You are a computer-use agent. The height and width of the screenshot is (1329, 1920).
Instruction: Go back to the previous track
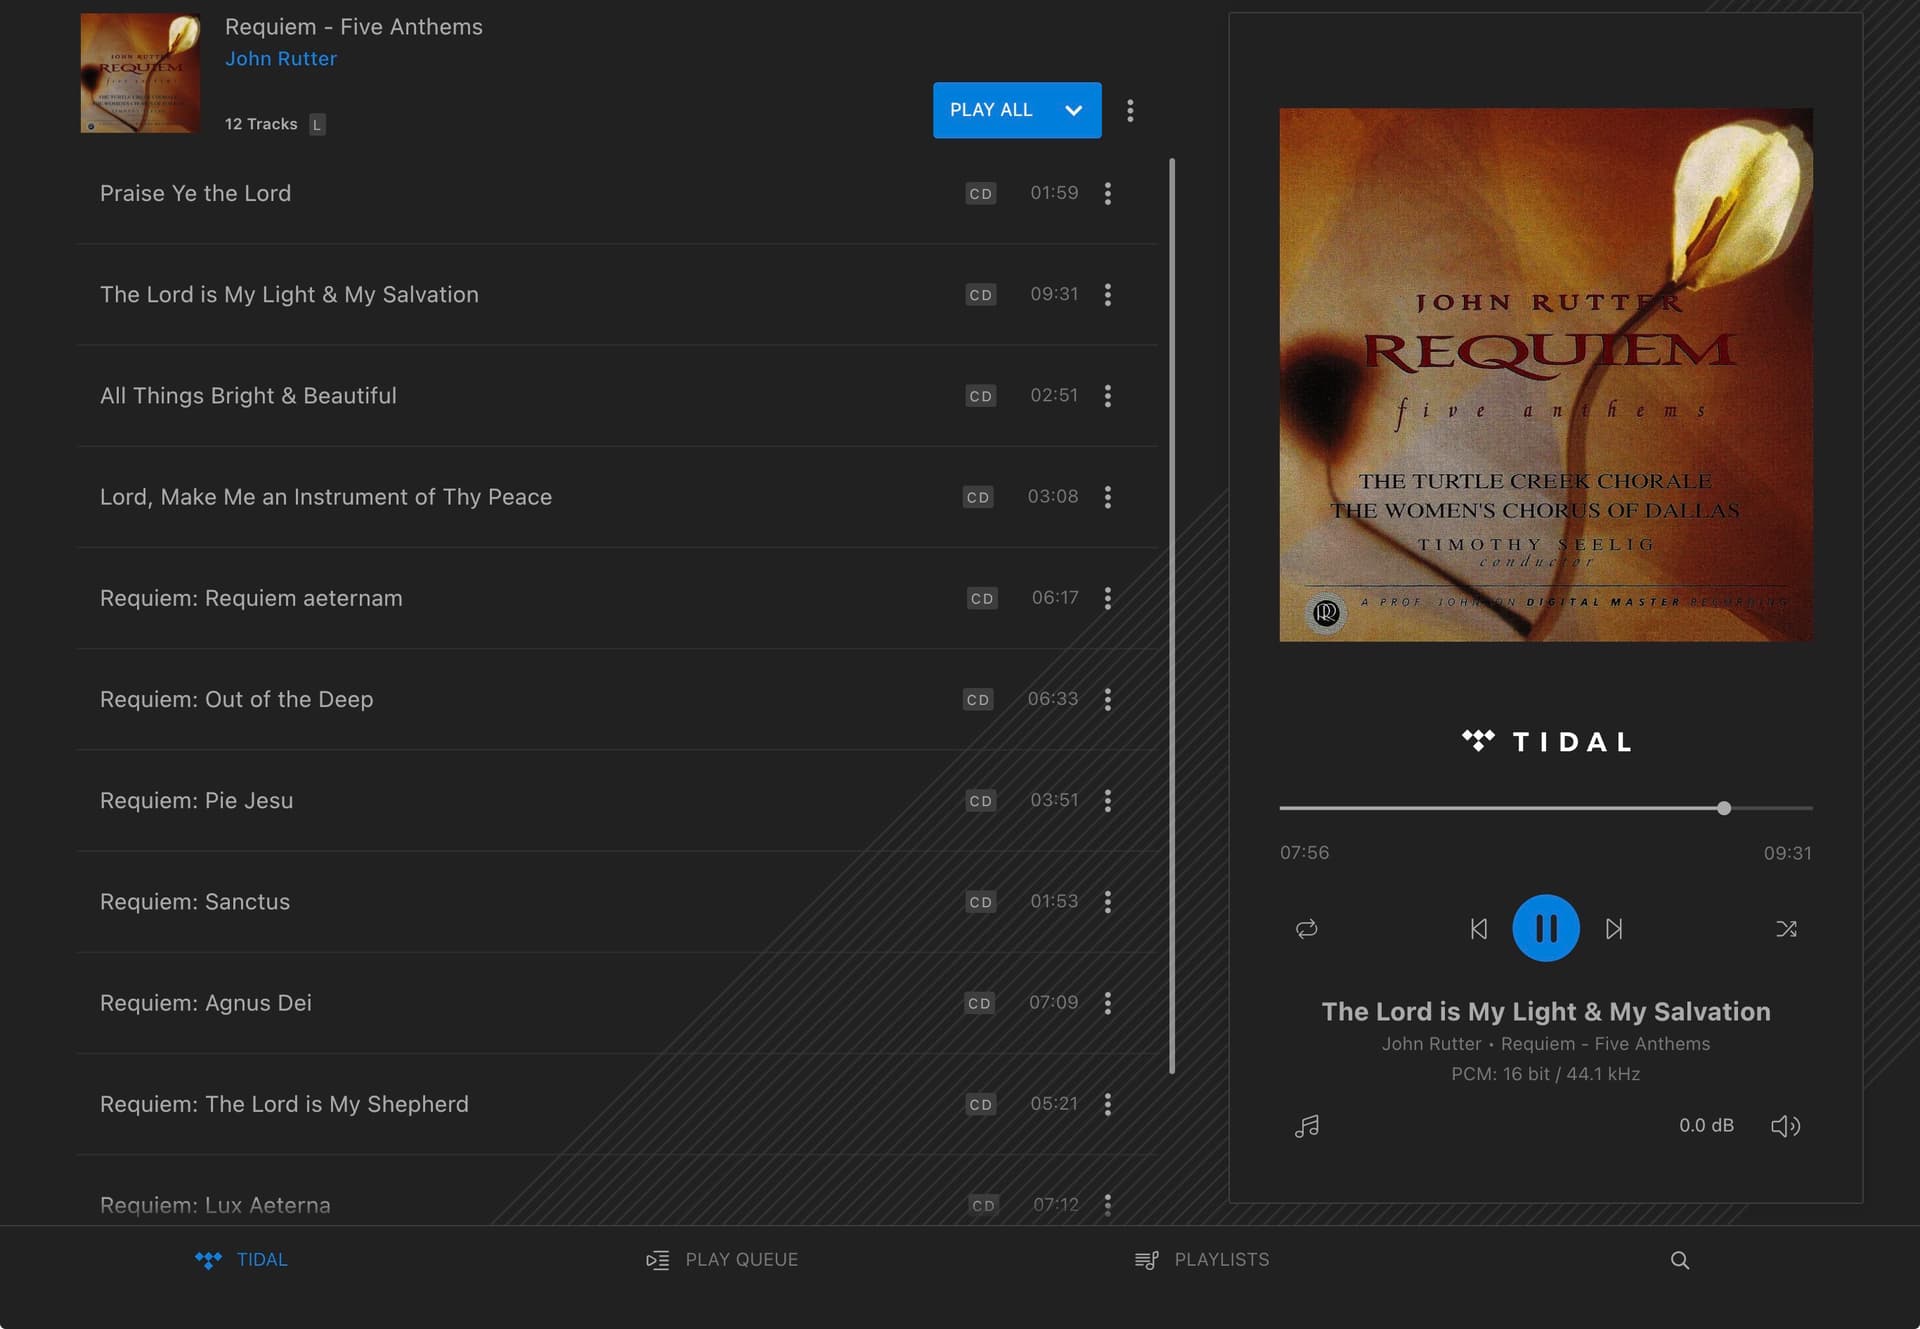(1479, 929)
